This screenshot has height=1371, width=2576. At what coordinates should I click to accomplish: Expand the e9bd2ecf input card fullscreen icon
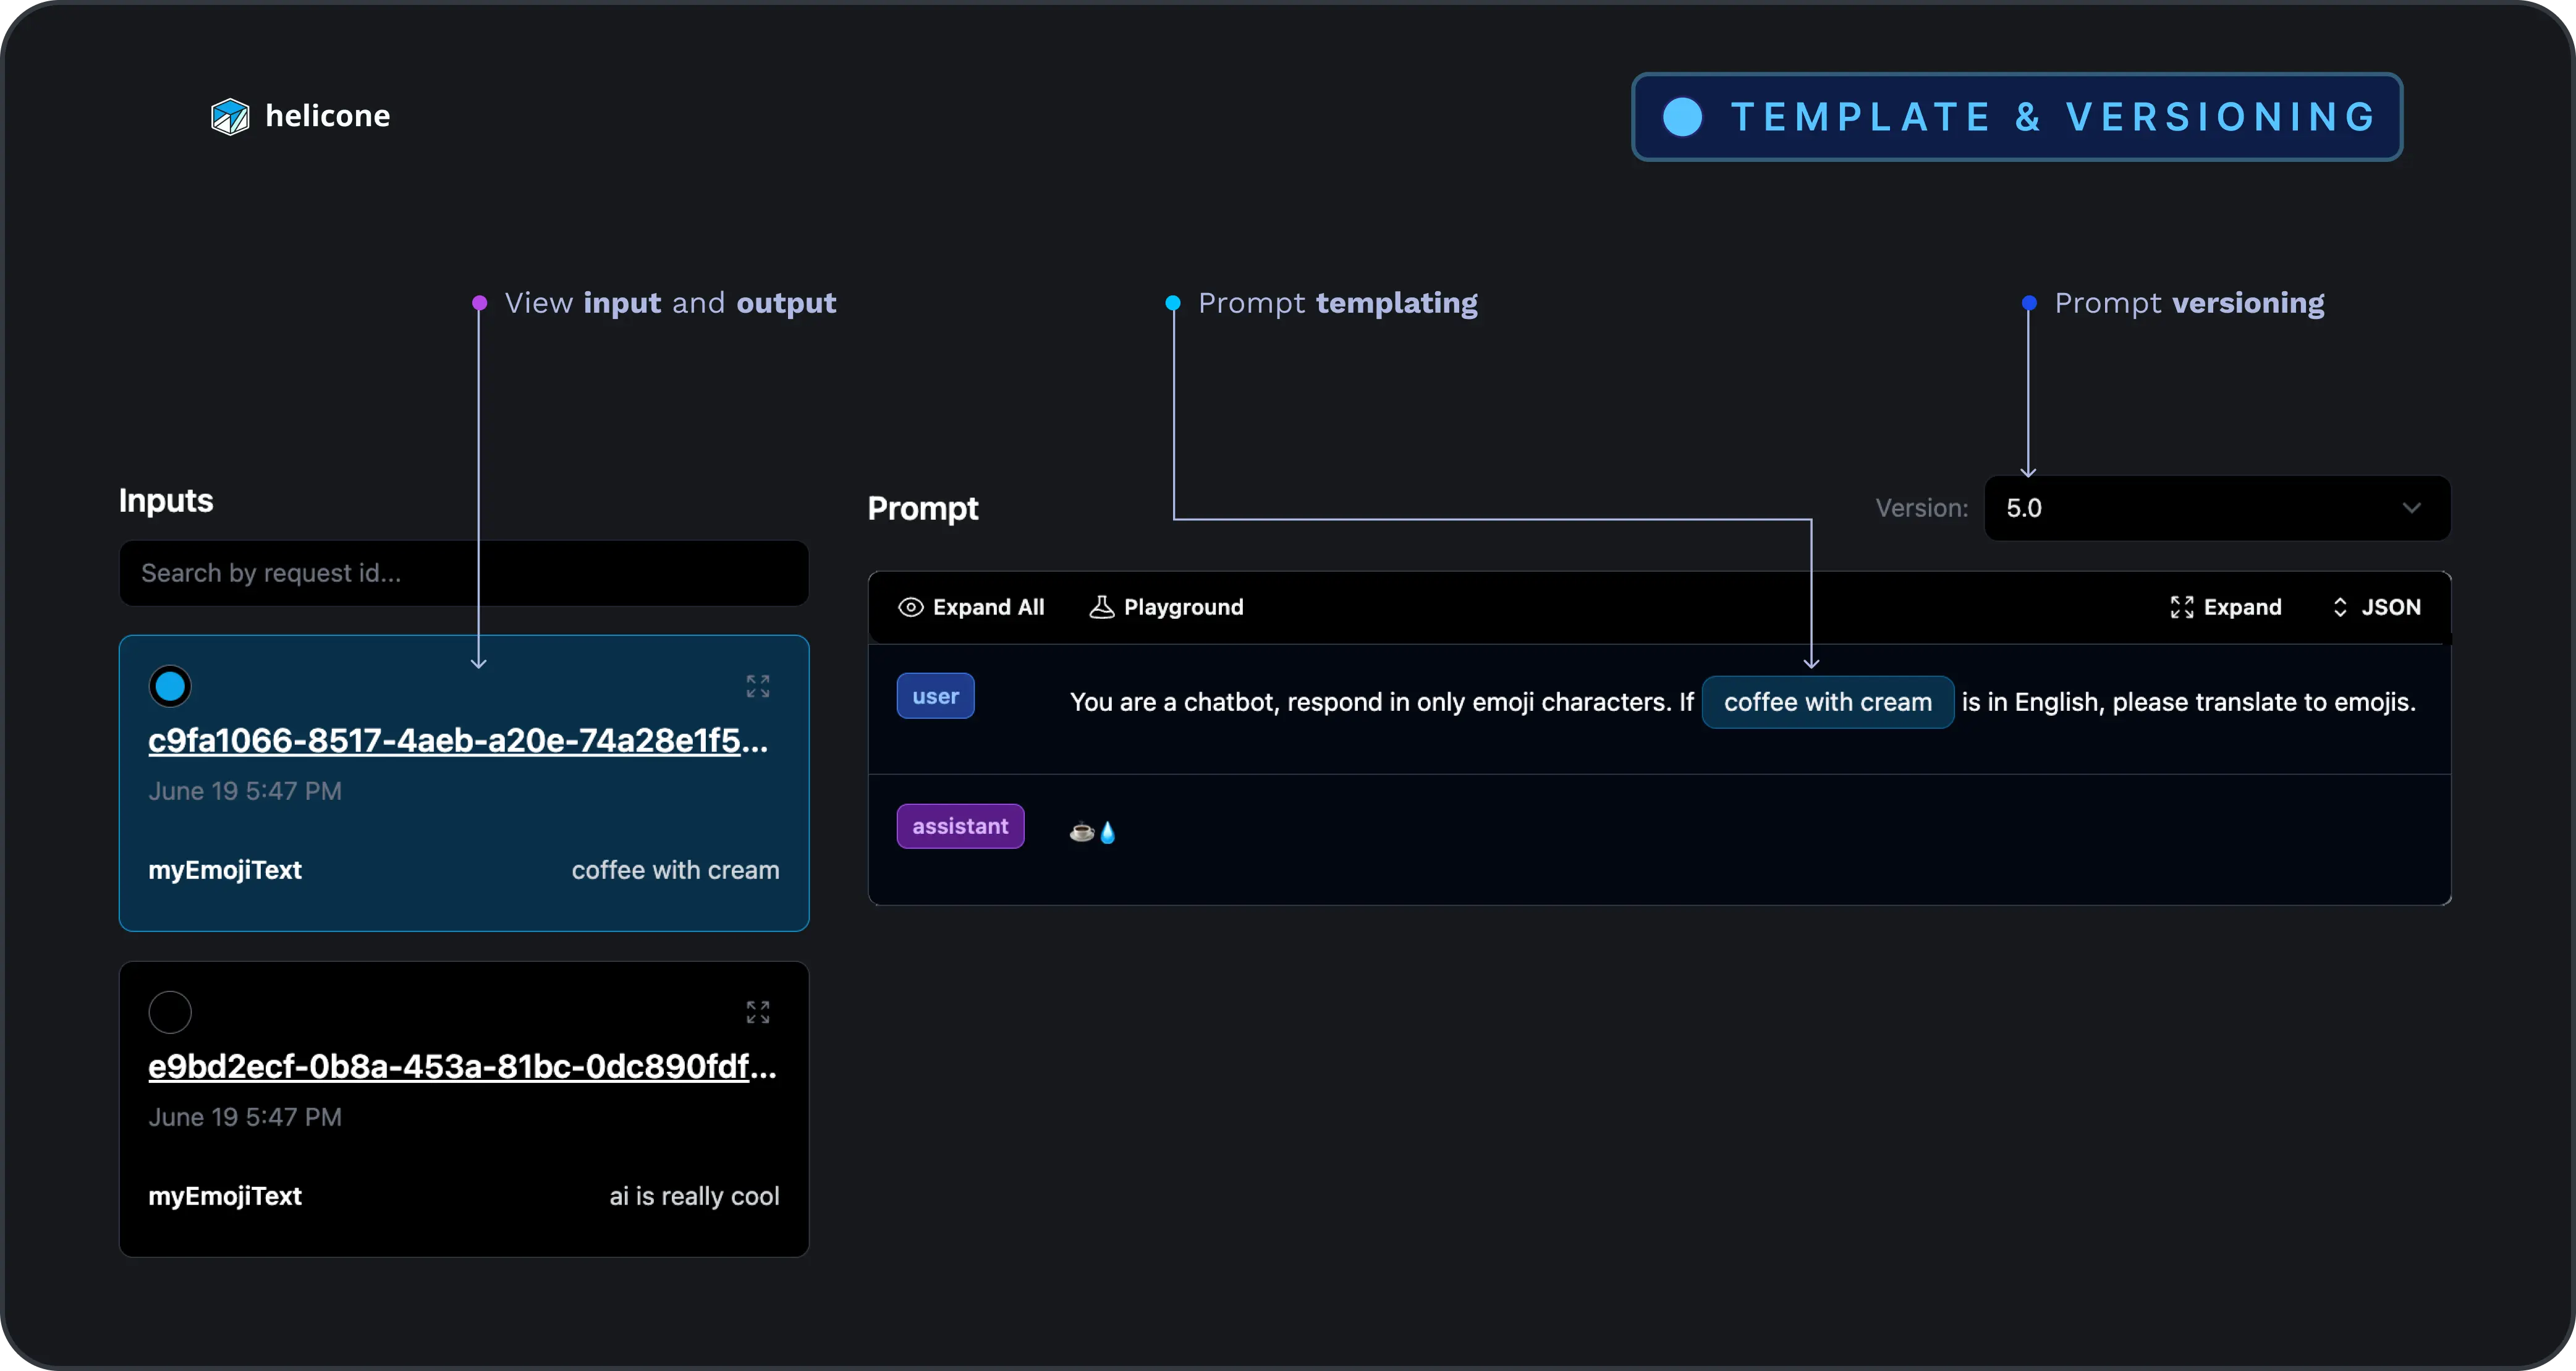click(x=758, y=1012)
